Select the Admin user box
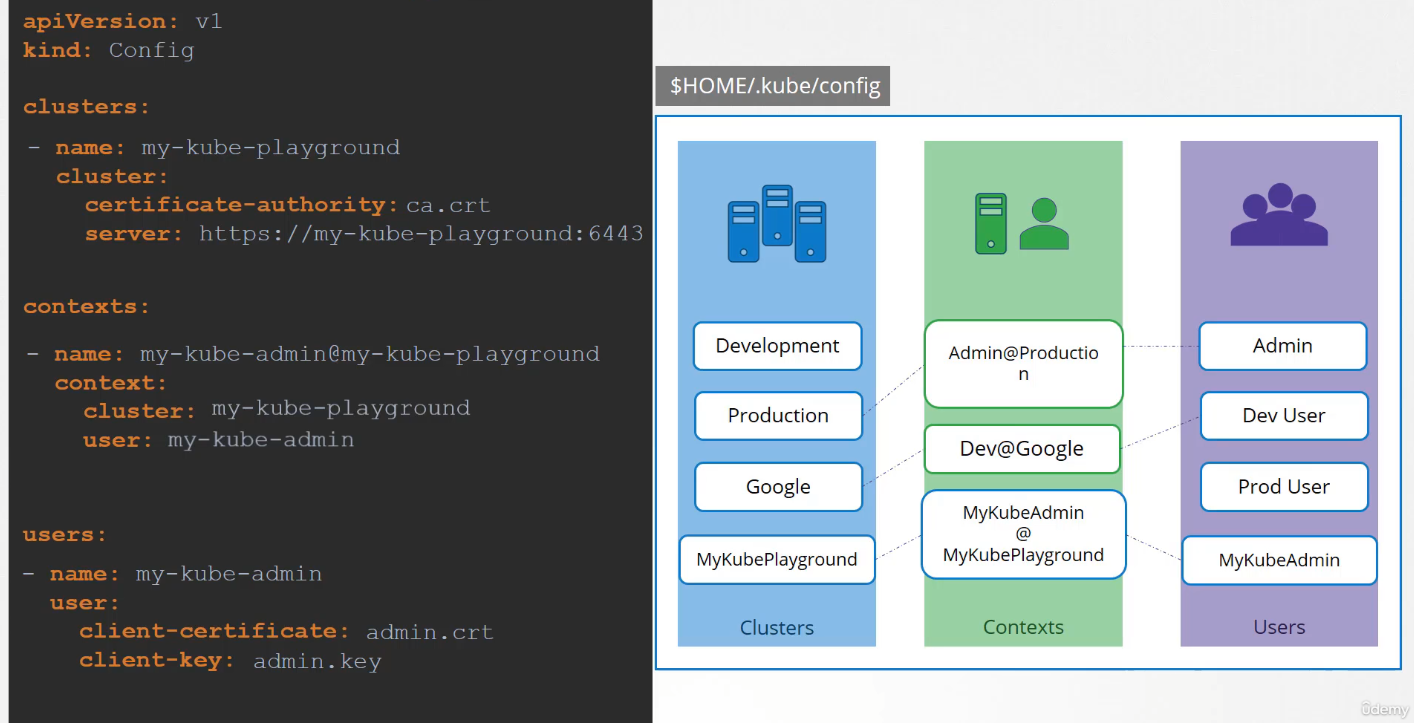This screenshot has width=1414, height=723. [x=1282, y=346]
